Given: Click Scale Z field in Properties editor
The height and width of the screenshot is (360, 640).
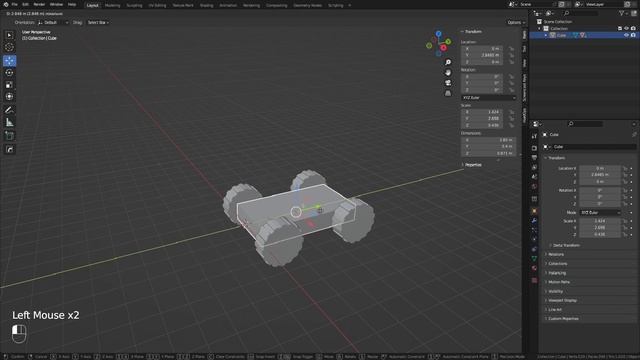Looking at the screenshot, I should coord(600,235).
